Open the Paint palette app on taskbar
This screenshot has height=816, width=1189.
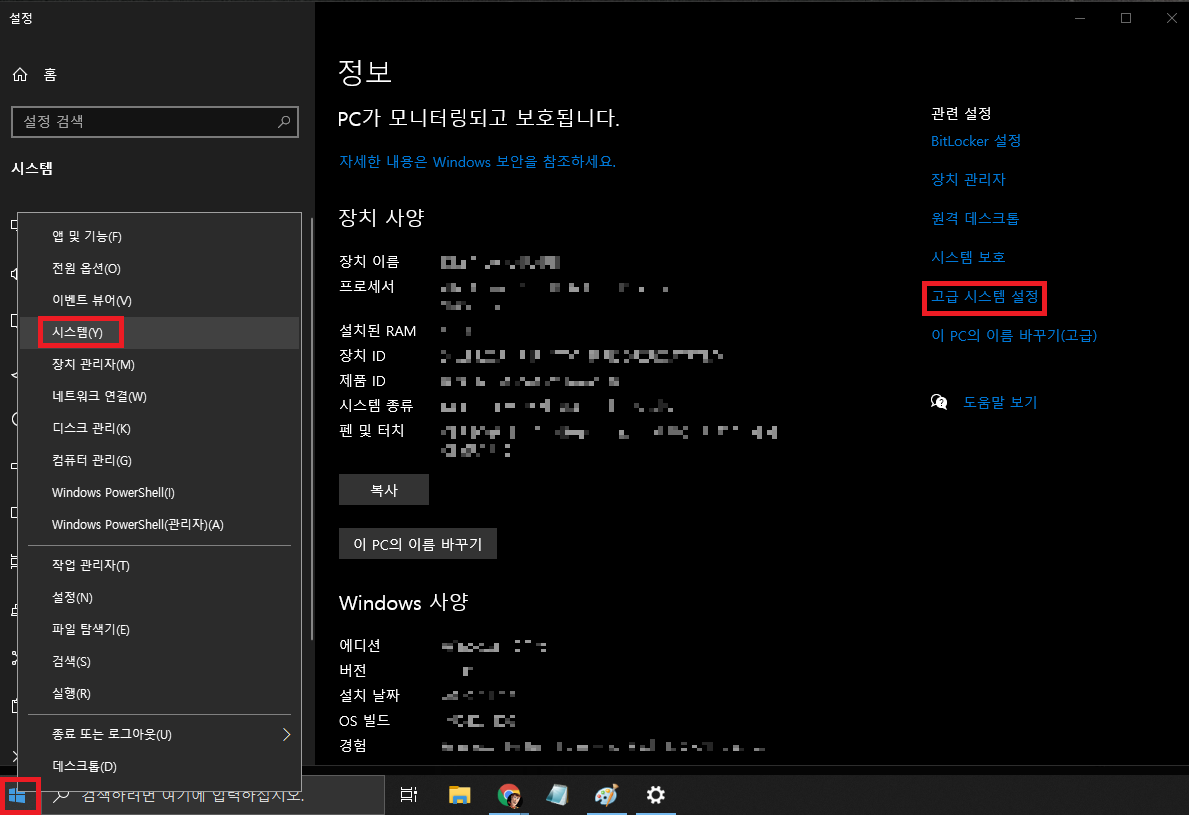(606, 795)
